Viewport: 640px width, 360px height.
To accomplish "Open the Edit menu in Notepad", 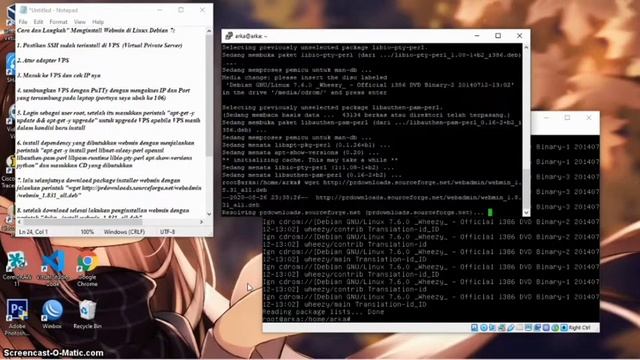I will (x=38, y=22).
